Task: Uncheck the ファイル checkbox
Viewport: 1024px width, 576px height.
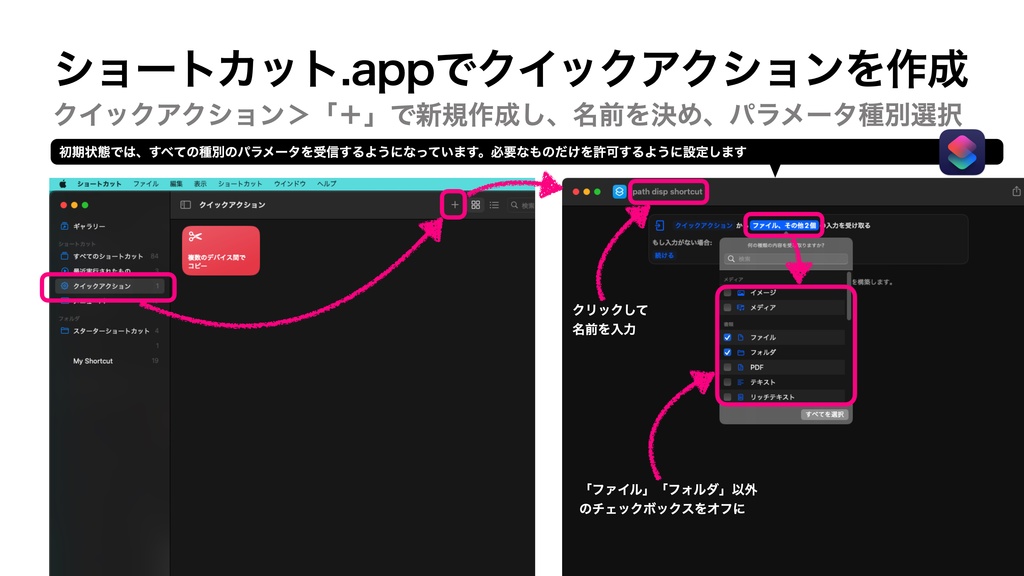Action: tap(727, 337)
